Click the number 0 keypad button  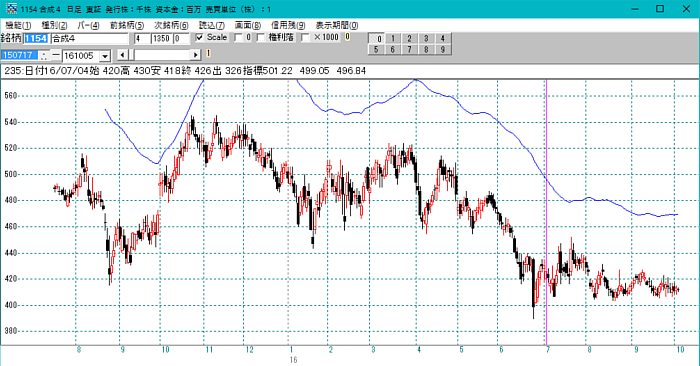coord(376,38)
